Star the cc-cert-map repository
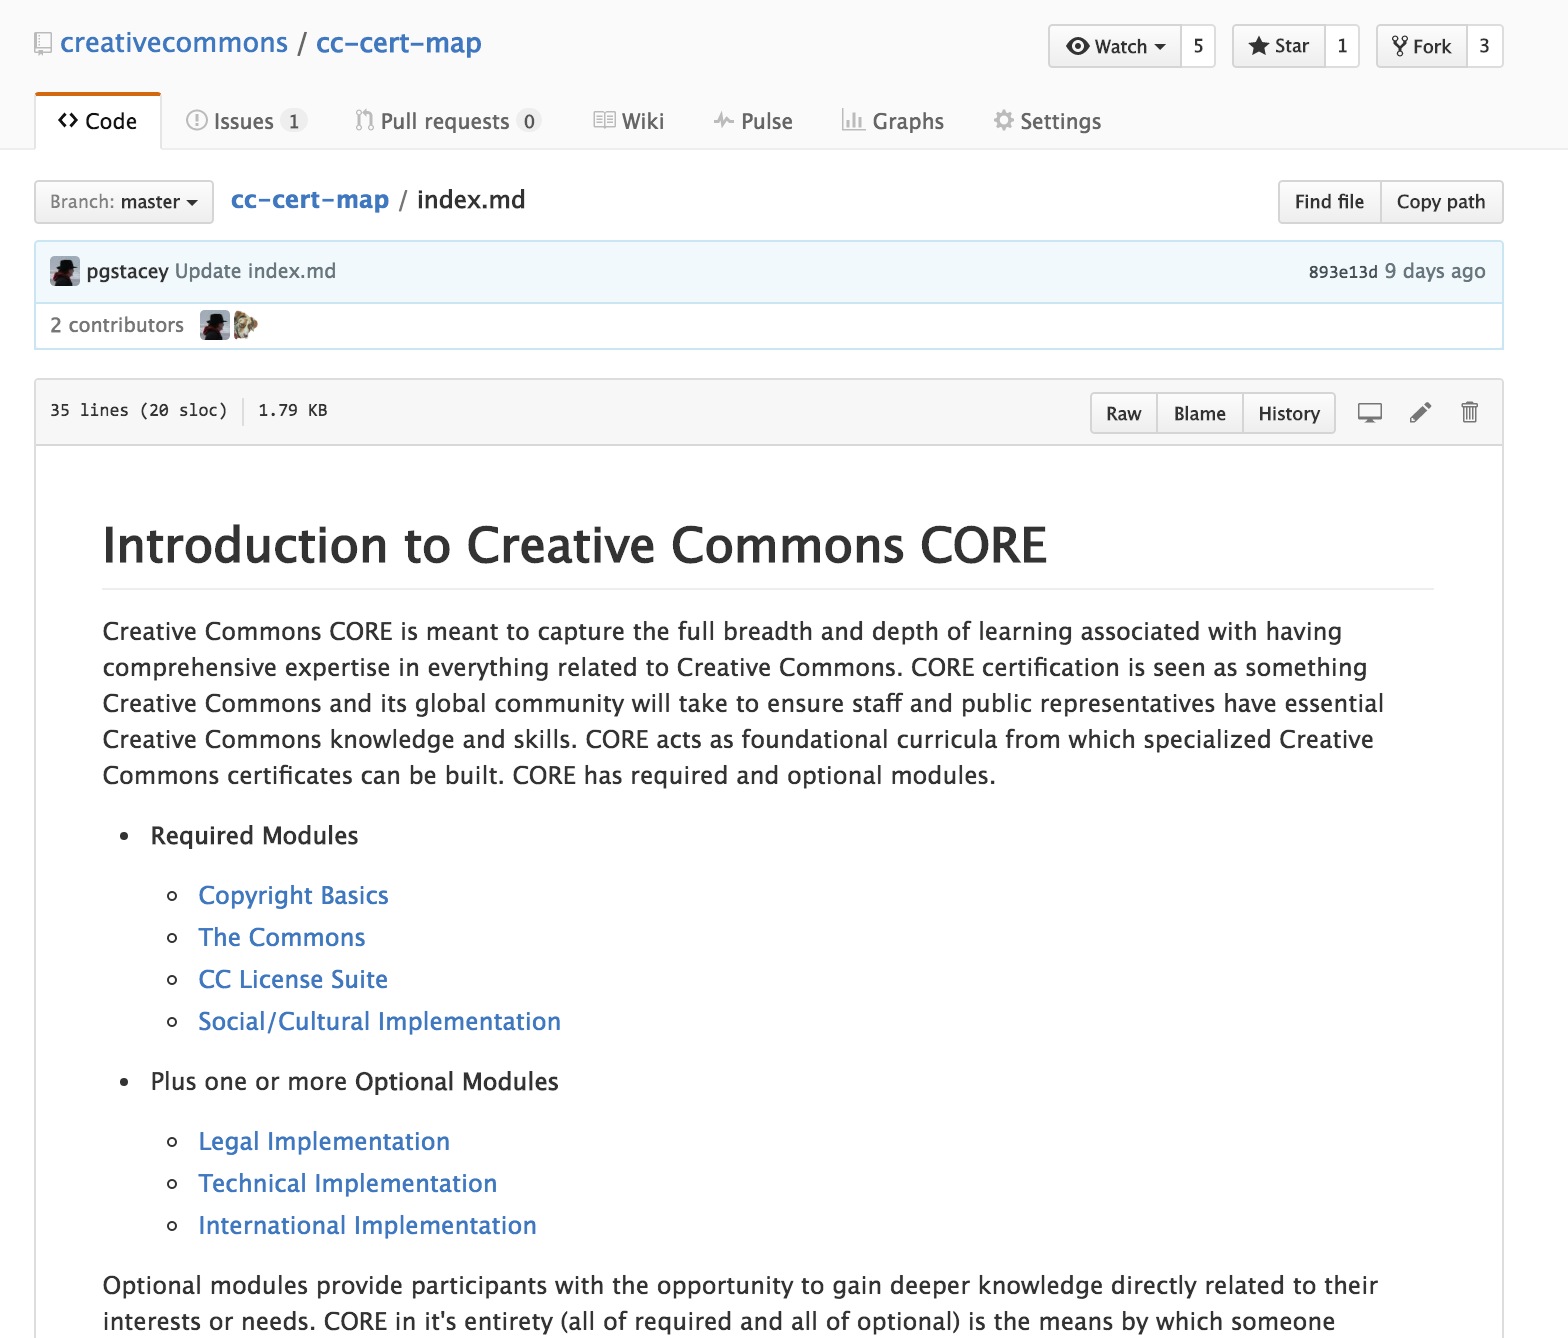Viewport: 1568px width, 1338px height. point(1278,46)
